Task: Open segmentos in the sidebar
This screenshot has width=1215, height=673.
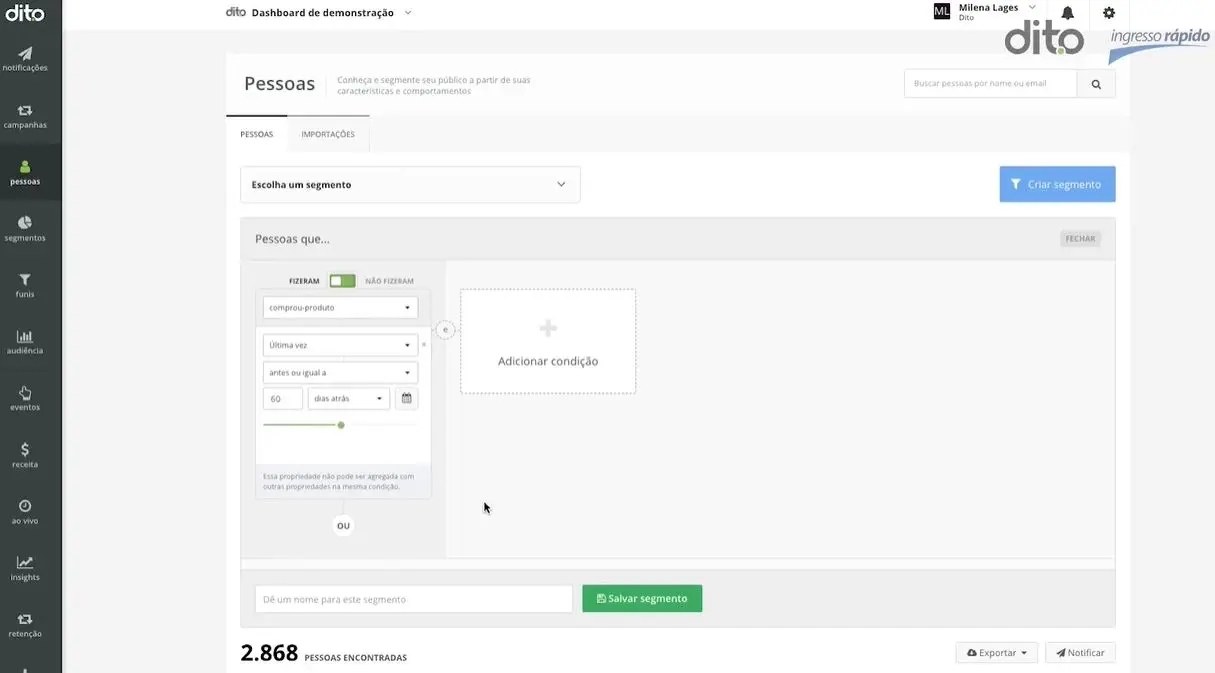Action: (x=25, y=229)
